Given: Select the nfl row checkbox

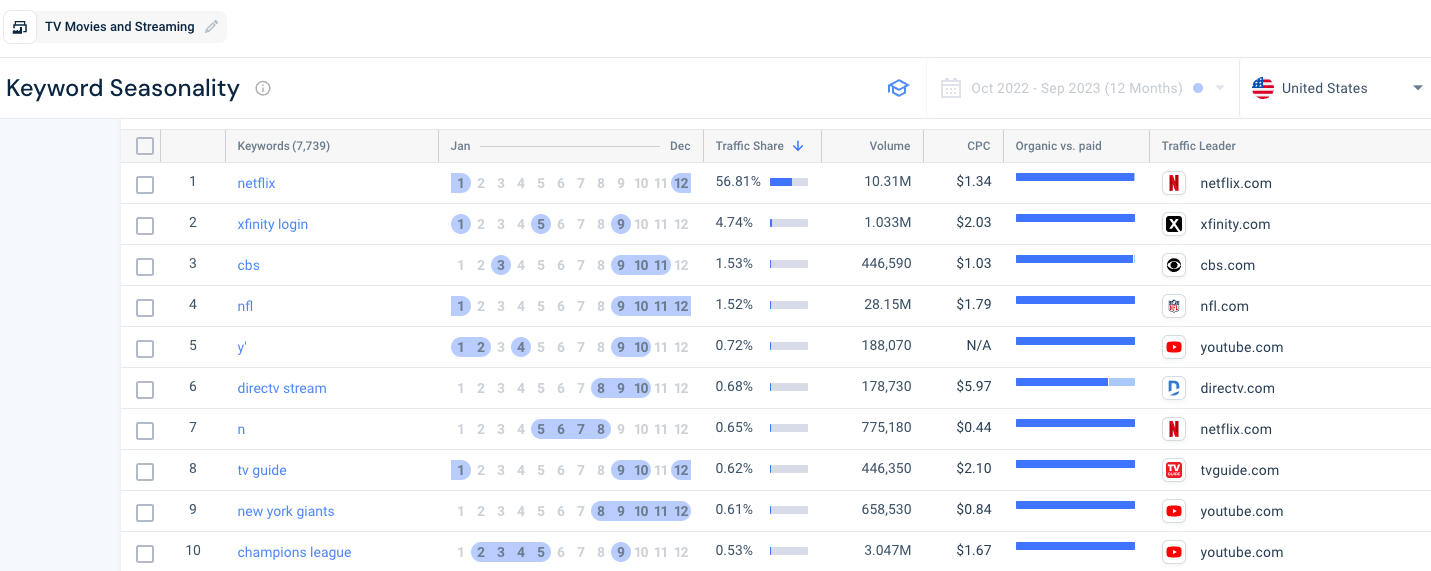Looking at the screenshot, I should [145, 308].
